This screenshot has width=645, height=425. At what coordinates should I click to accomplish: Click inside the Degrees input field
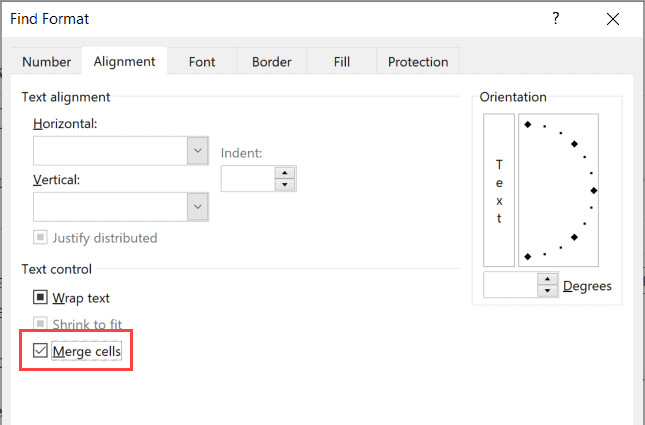tap(510, 286)
